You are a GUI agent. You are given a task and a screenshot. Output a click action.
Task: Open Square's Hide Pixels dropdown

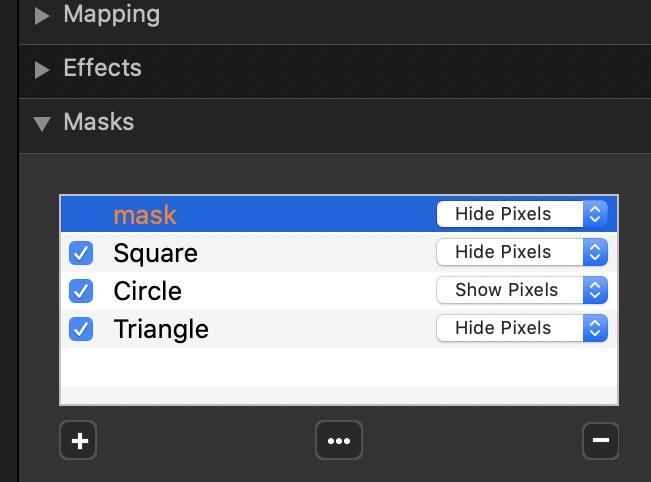tap(521, 252)
